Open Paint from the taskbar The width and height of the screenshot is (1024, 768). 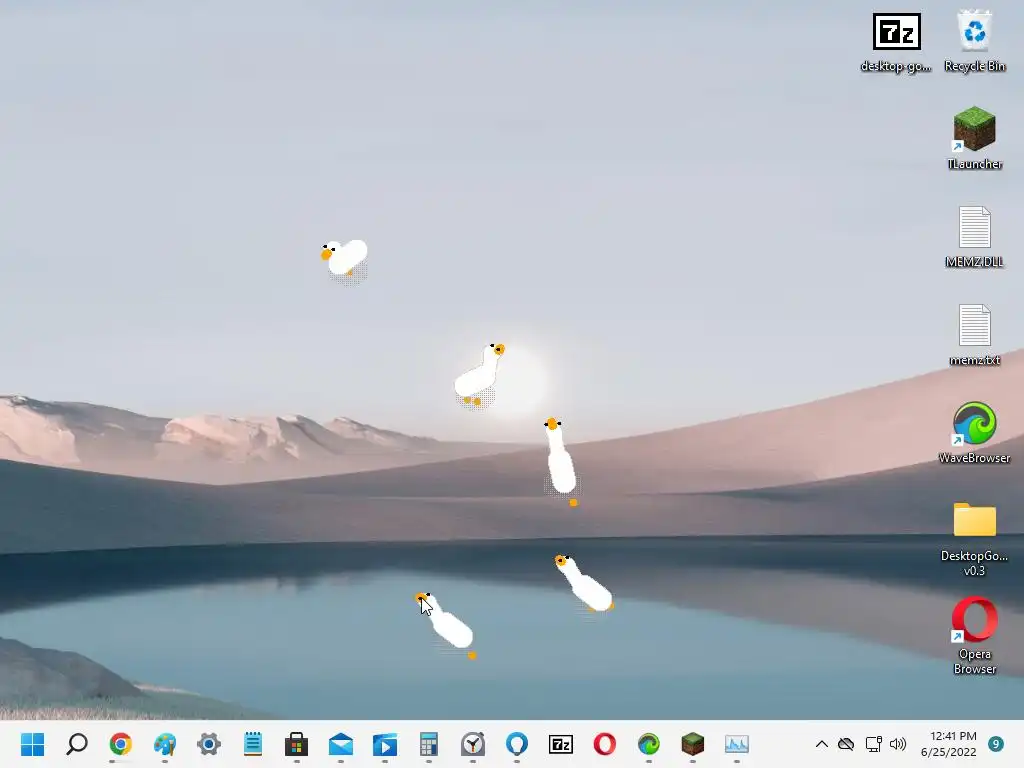coord(165,744)
